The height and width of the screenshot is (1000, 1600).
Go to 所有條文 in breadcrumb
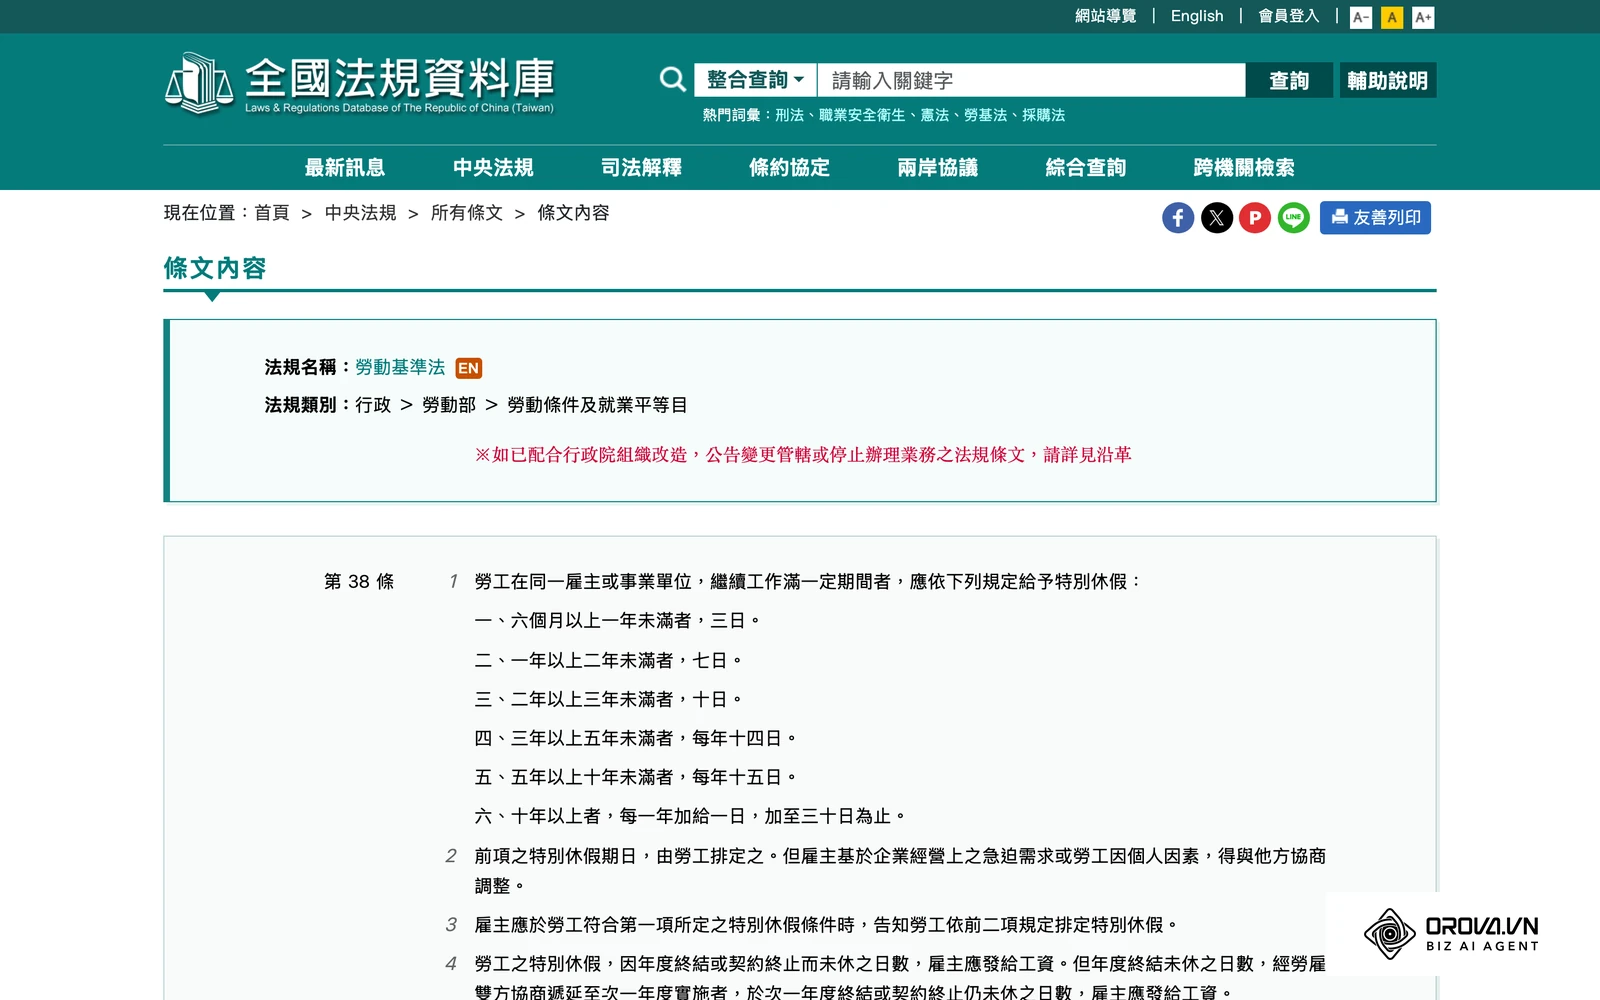pyautogui.click(x=467, y=213)
